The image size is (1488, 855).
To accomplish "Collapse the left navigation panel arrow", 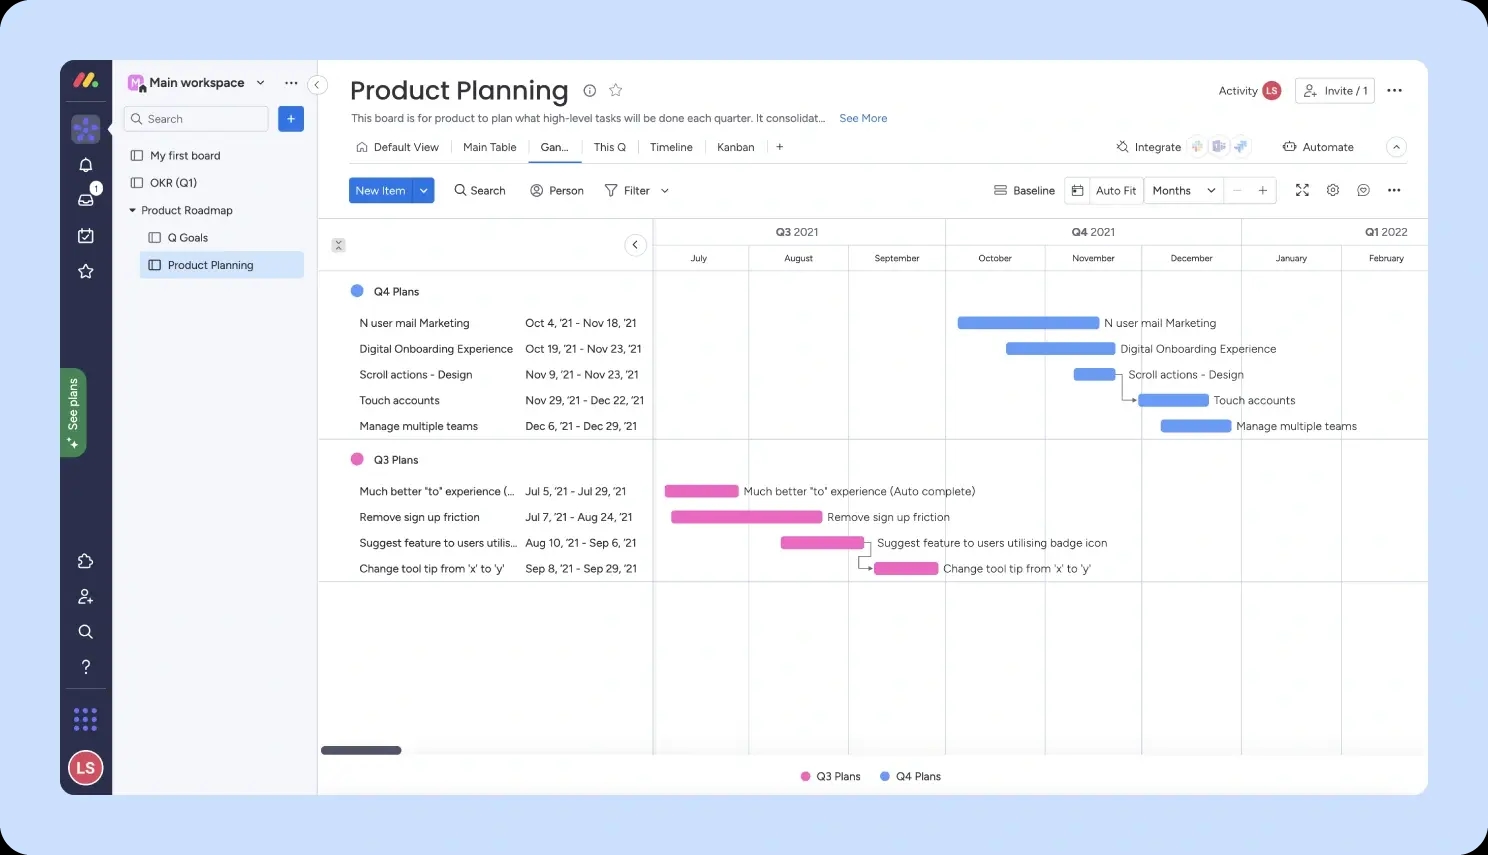I will coord(317,85).
